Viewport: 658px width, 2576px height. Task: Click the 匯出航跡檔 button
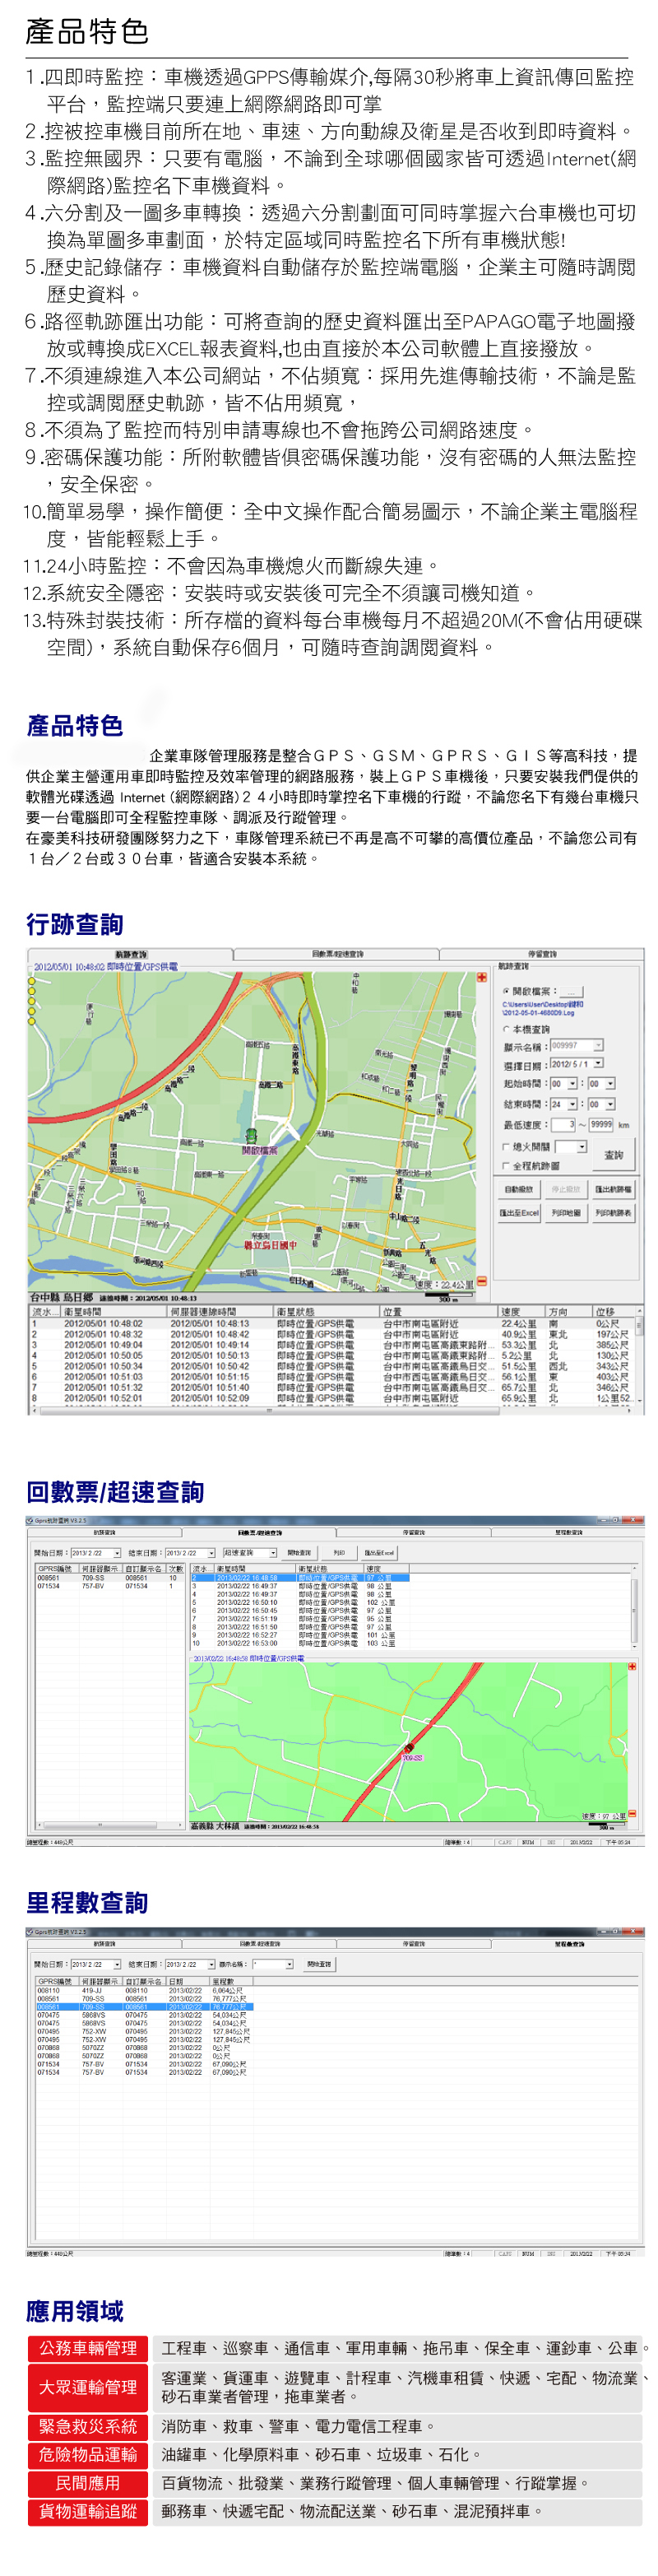tap(613, 1190)
